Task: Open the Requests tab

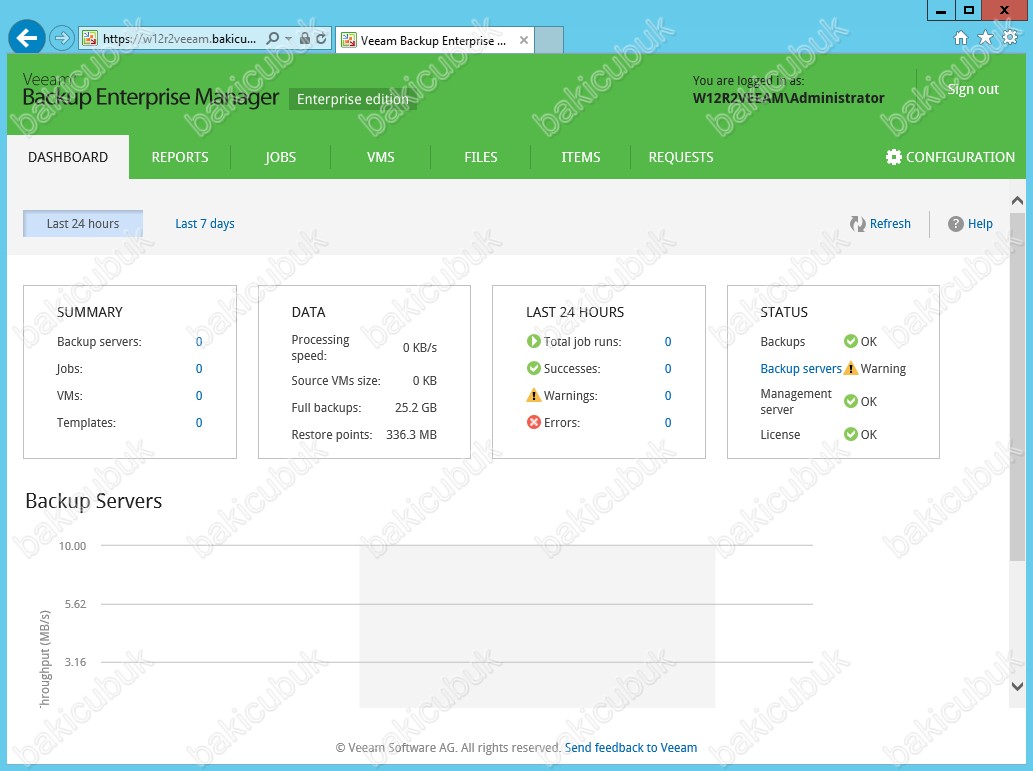Action: pos(681,157)
